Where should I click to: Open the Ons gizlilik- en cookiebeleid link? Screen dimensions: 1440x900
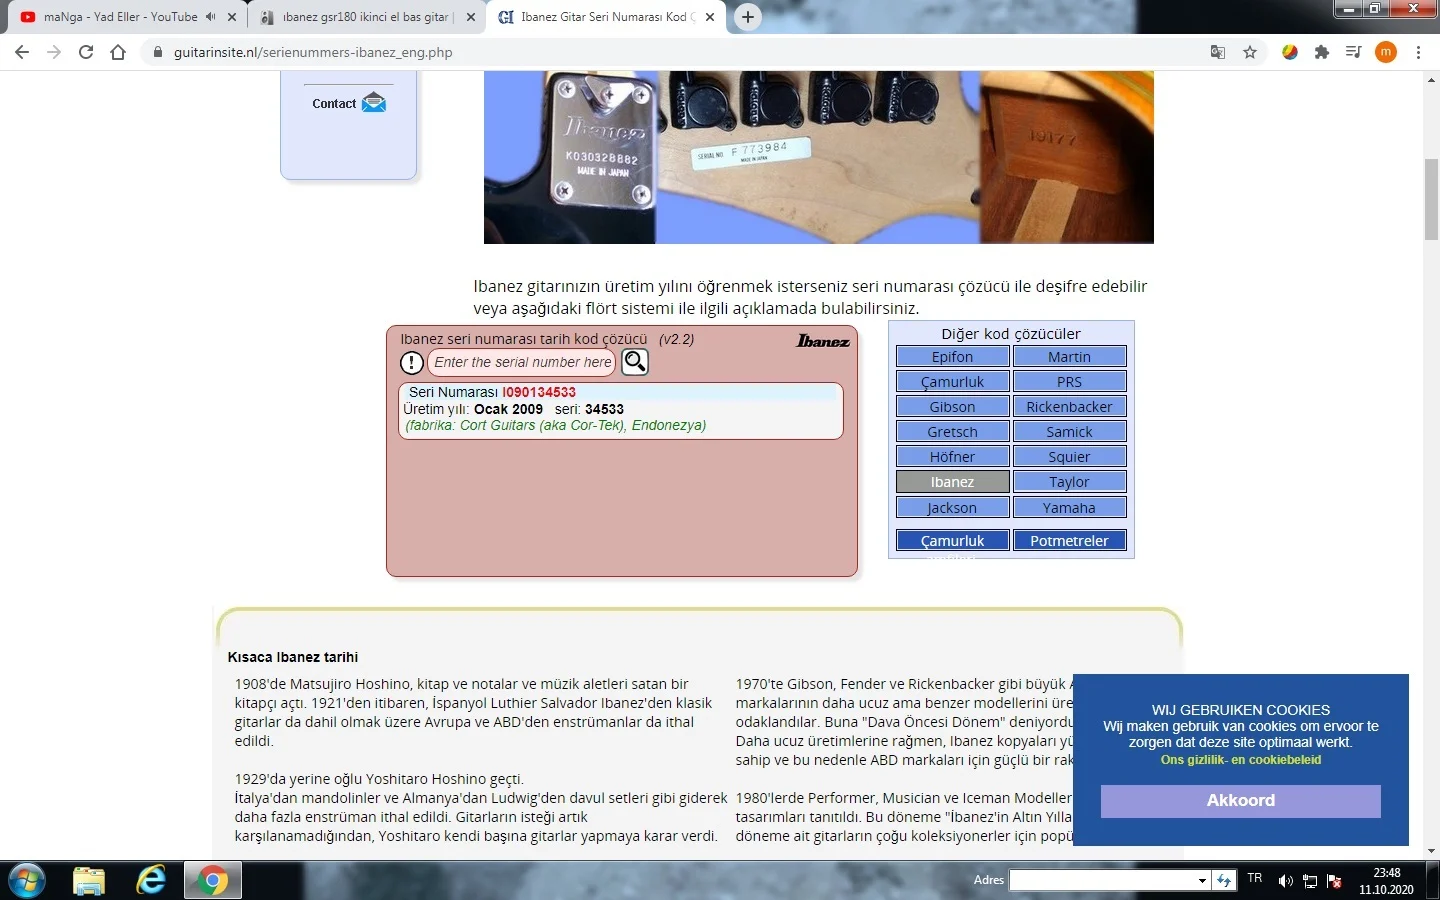tap(1241, 760)
